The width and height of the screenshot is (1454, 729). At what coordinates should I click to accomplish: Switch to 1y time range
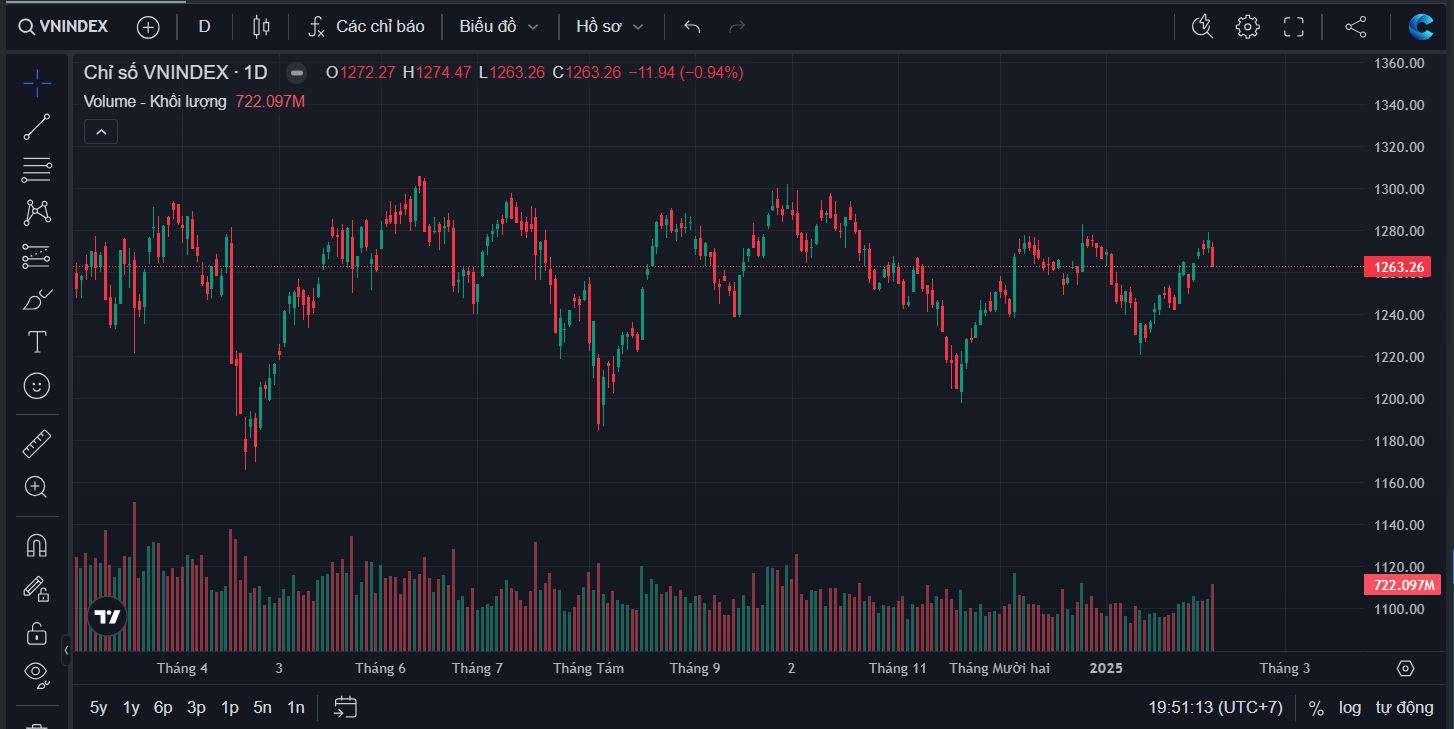(131, 707)
